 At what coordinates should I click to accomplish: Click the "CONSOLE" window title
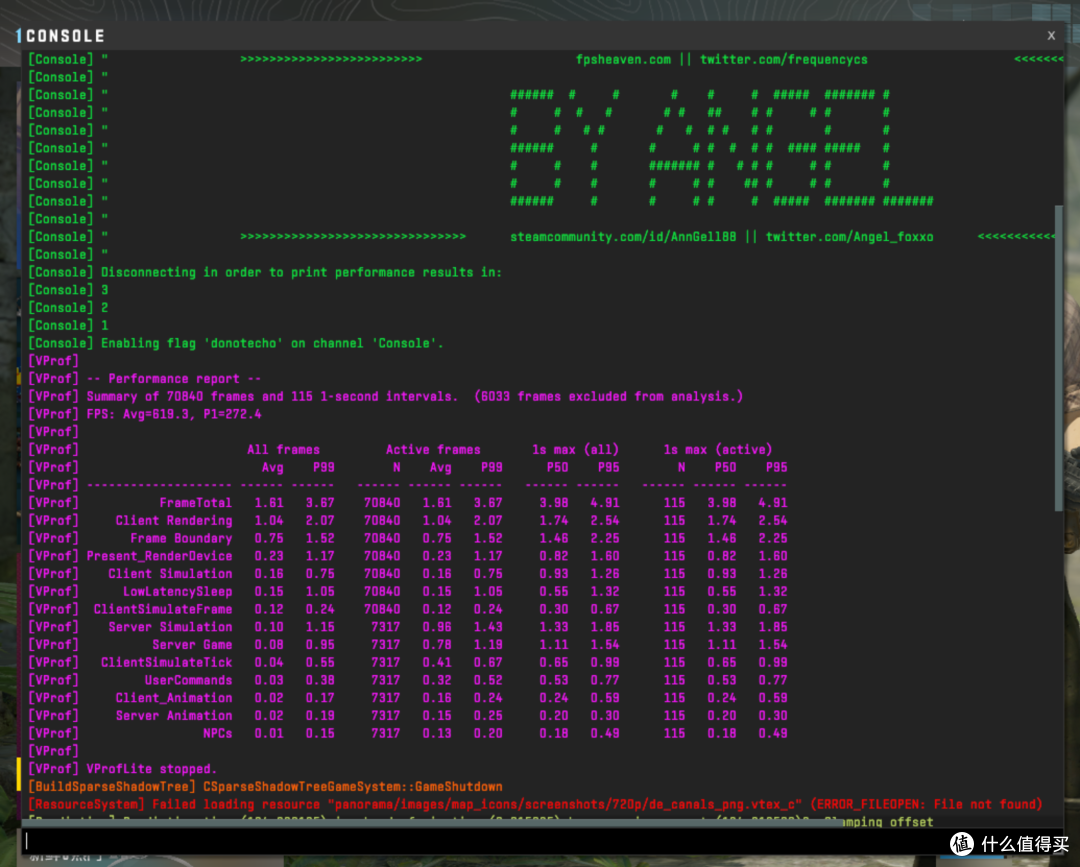[x=65, y=36]
